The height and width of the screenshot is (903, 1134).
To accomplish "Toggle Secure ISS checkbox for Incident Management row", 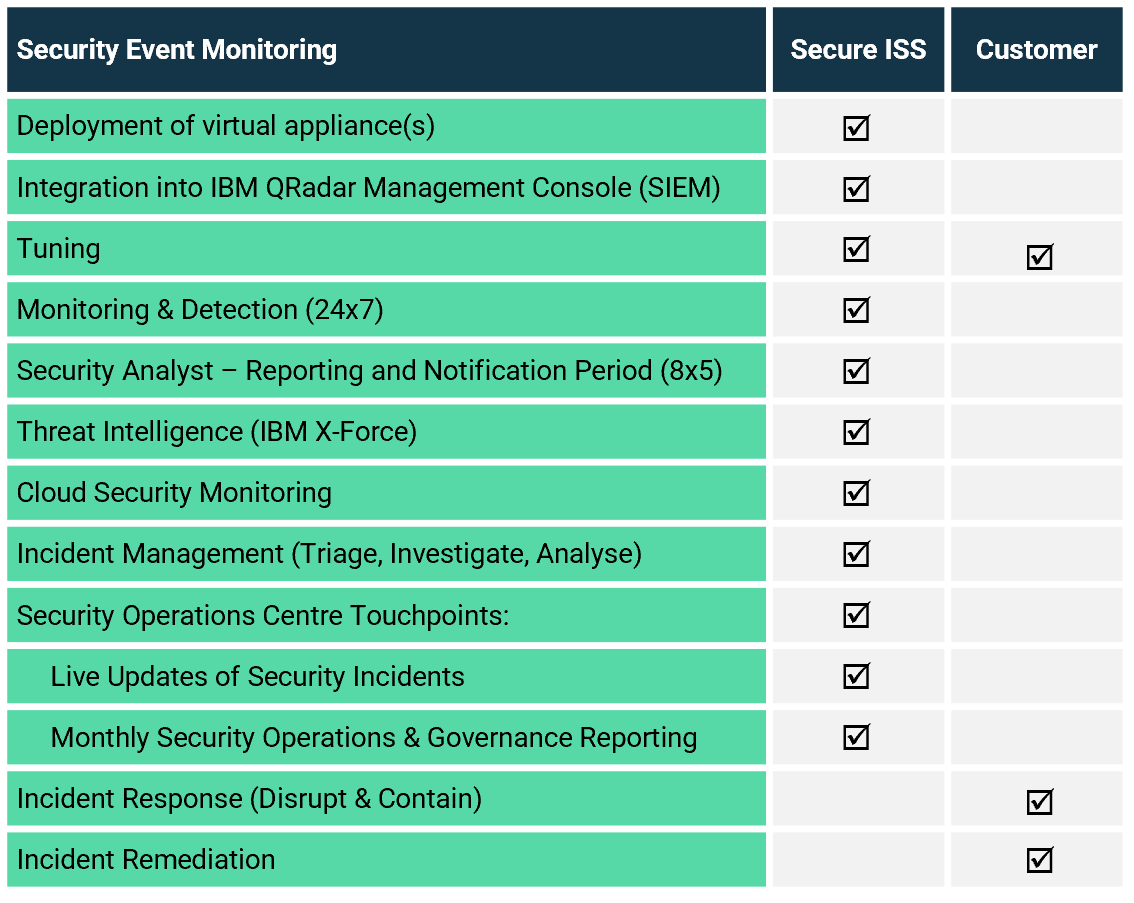I will [x=856, y=555].
